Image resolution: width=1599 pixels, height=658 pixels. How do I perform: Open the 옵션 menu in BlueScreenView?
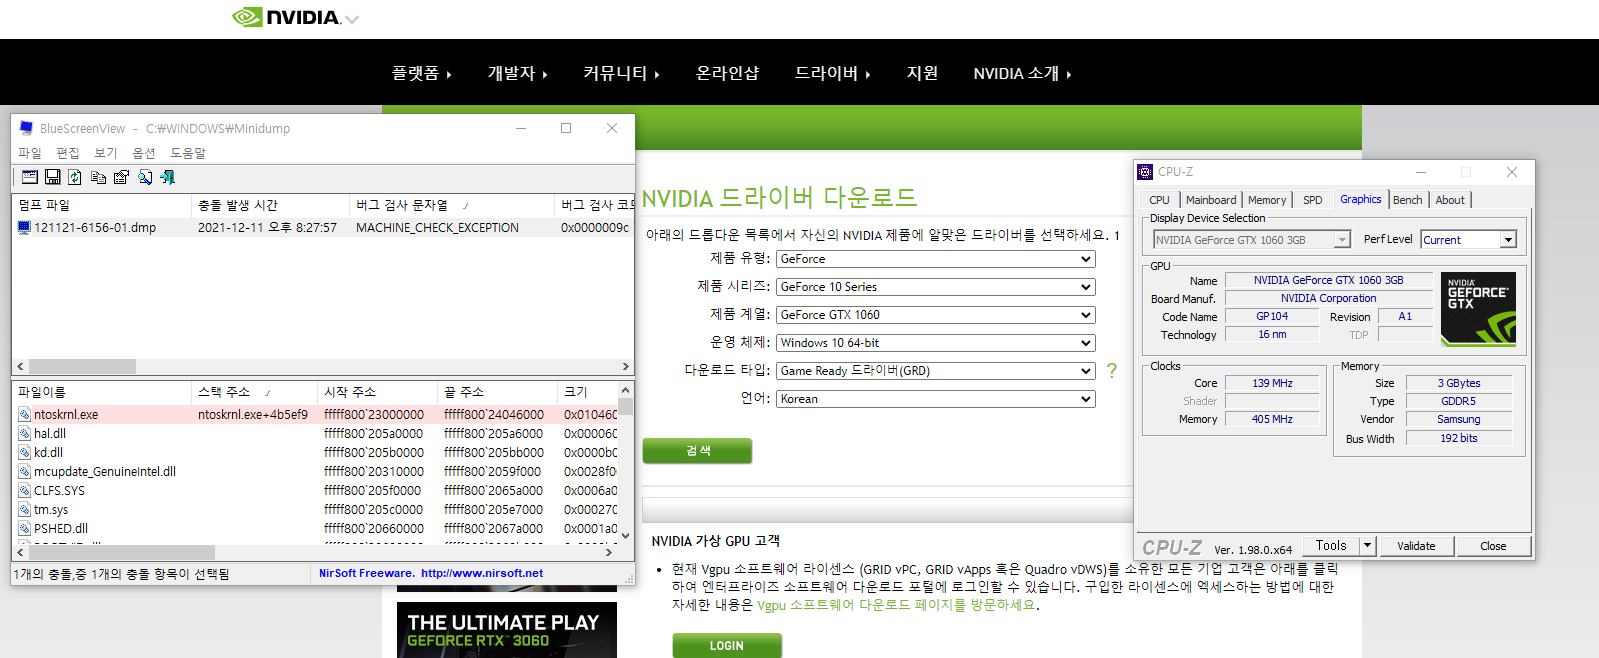pyautogui.click(x=144, y=153)
